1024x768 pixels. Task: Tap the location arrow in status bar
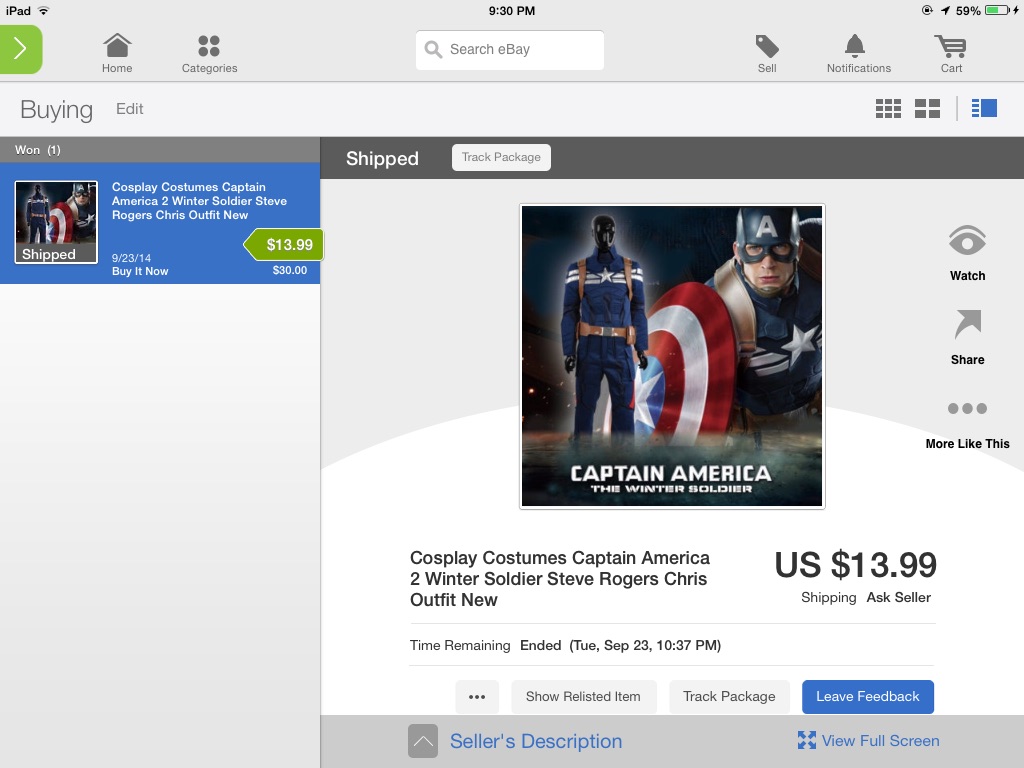945,10
